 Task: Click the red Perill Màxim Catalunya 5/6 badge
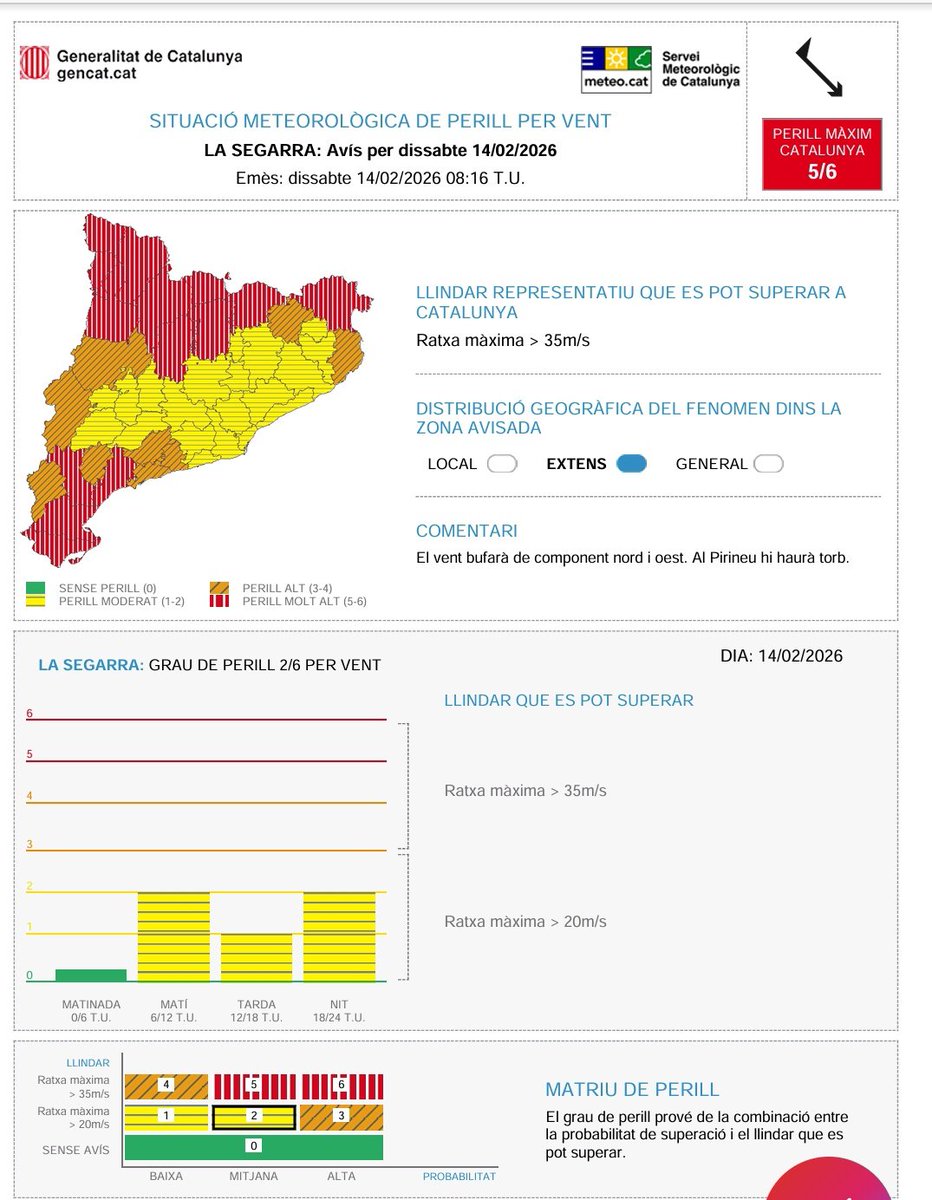pos(821,156)
